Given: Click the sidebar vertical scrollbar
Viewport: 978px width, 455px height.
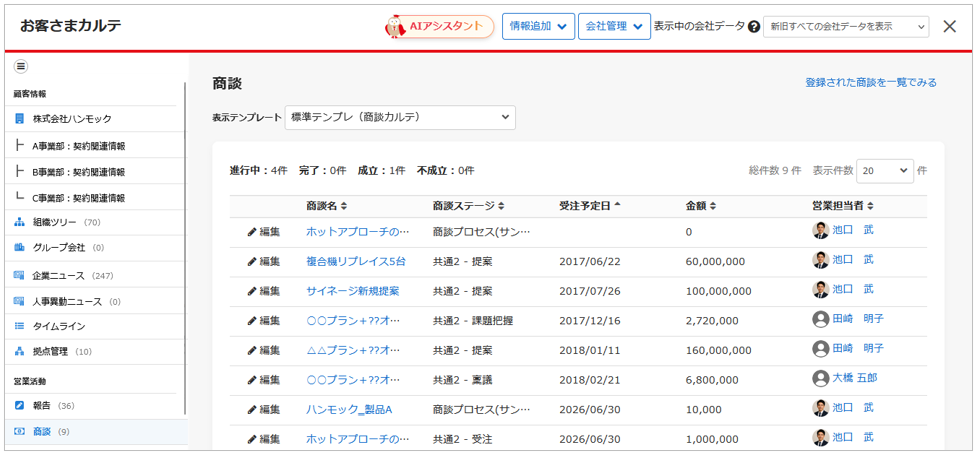Looking at the screenshot, I should pyautogui.click(x=186, y=250).
